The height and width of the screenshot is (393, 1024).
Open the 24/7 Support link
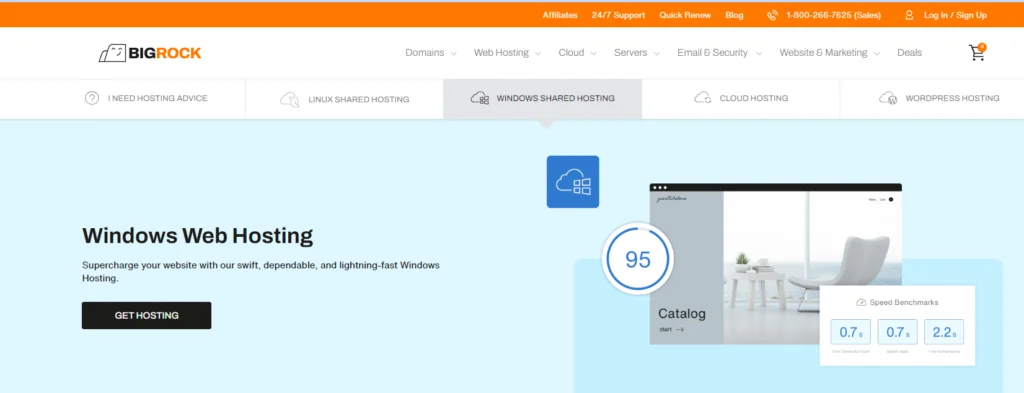618,15
